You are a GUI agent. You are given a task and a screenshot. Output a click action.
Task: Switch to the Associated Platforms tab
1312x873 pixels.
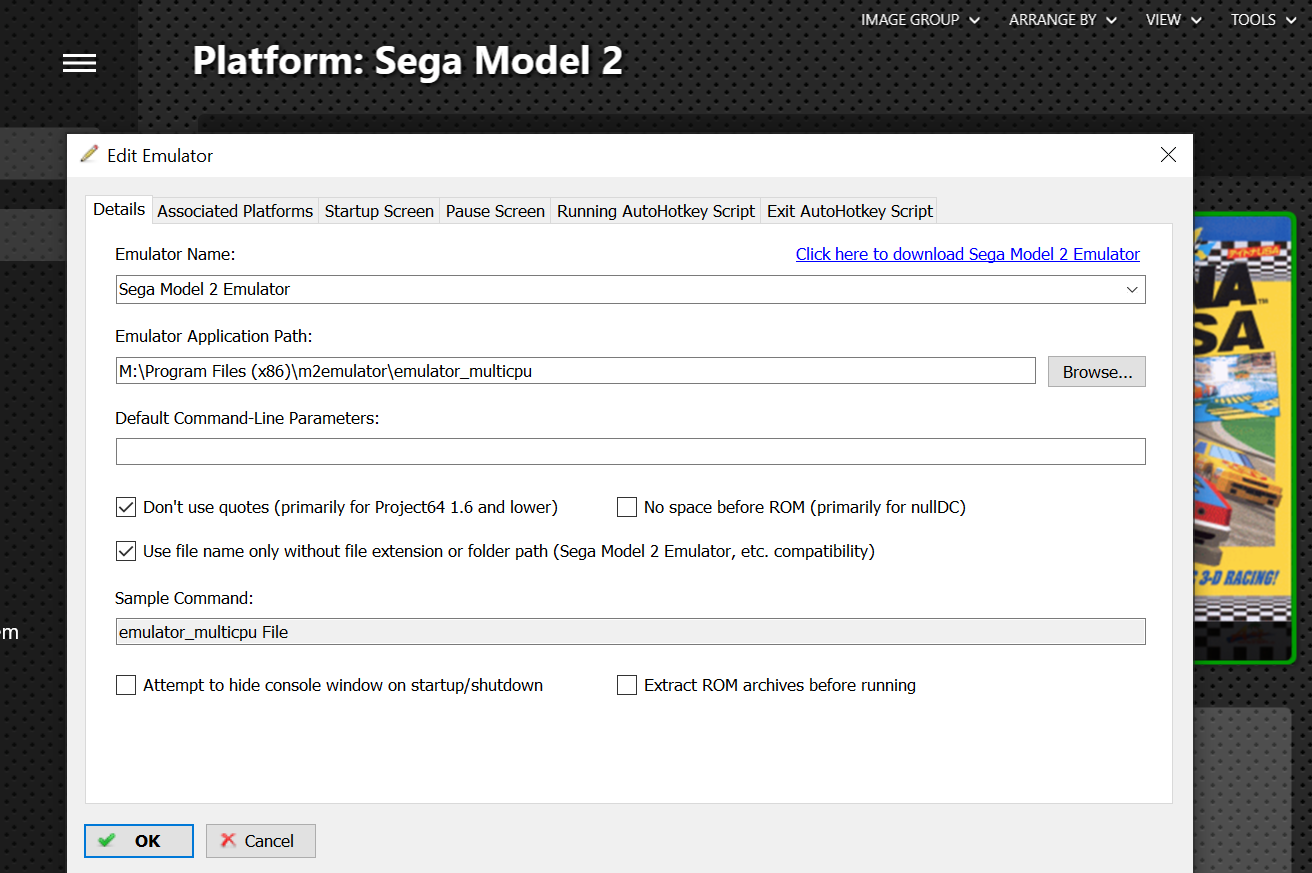235,211
